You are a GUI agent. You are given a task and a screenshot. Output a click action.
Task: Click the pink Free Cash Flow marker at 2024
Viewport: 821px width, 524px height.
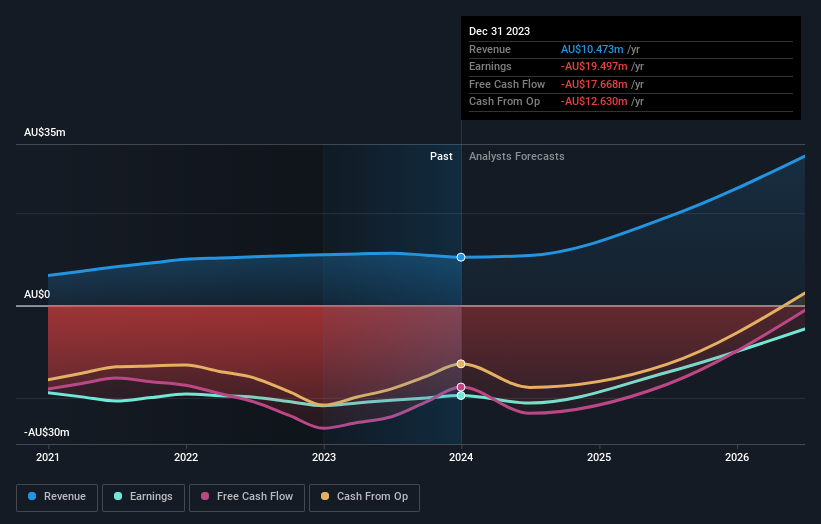pos(461,387)
